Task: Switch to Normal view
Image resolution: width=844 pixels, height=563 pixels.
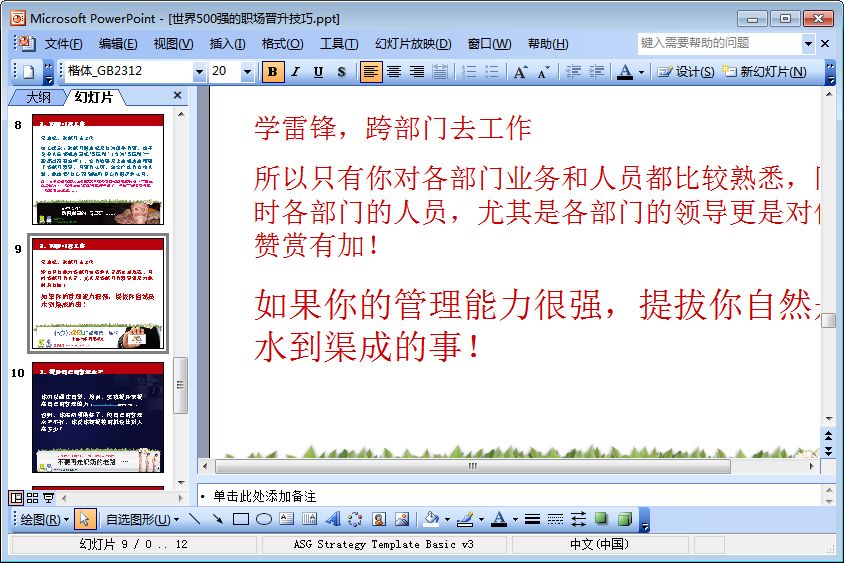Action: pos(17,498)
